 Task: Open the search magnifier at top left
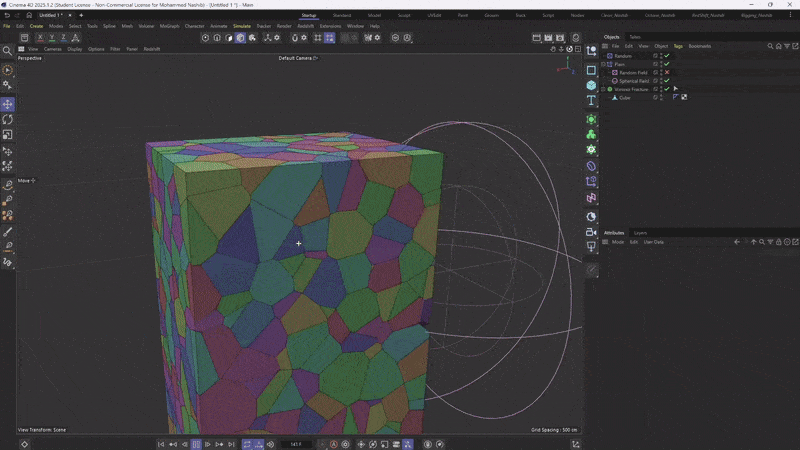pyautogui.click(x=7, y=51)
